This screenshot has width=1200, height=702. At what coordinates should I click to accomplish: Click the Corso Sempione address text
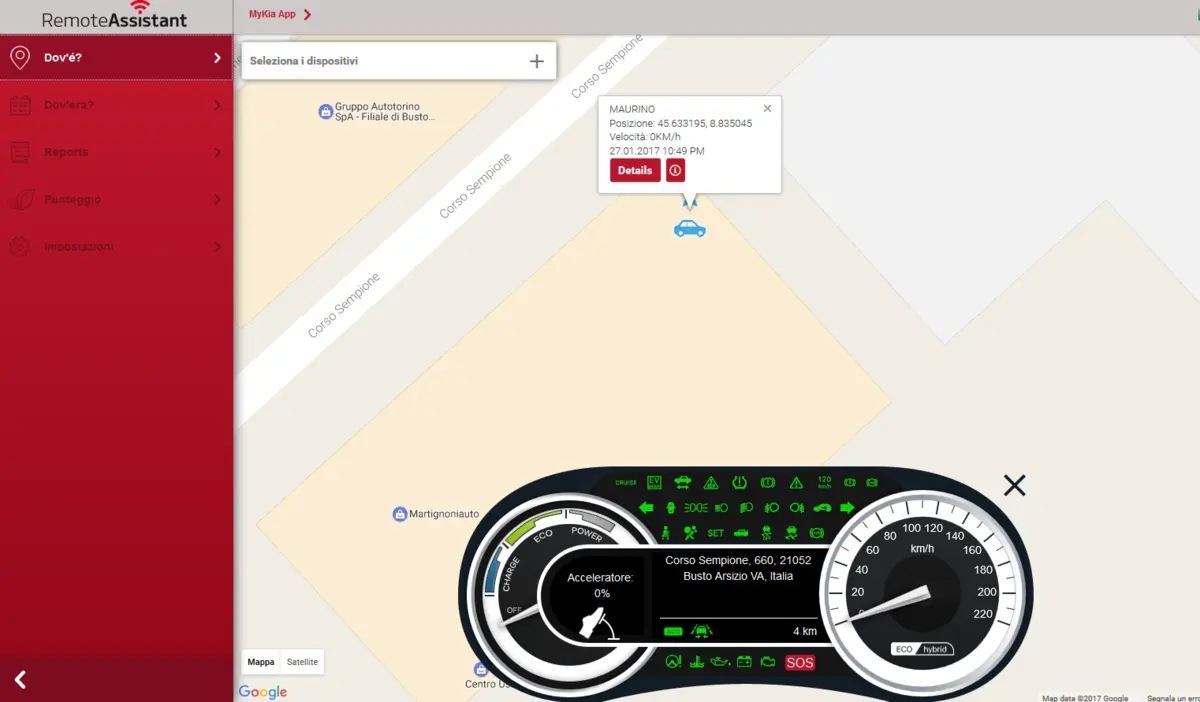click(738, 568)
